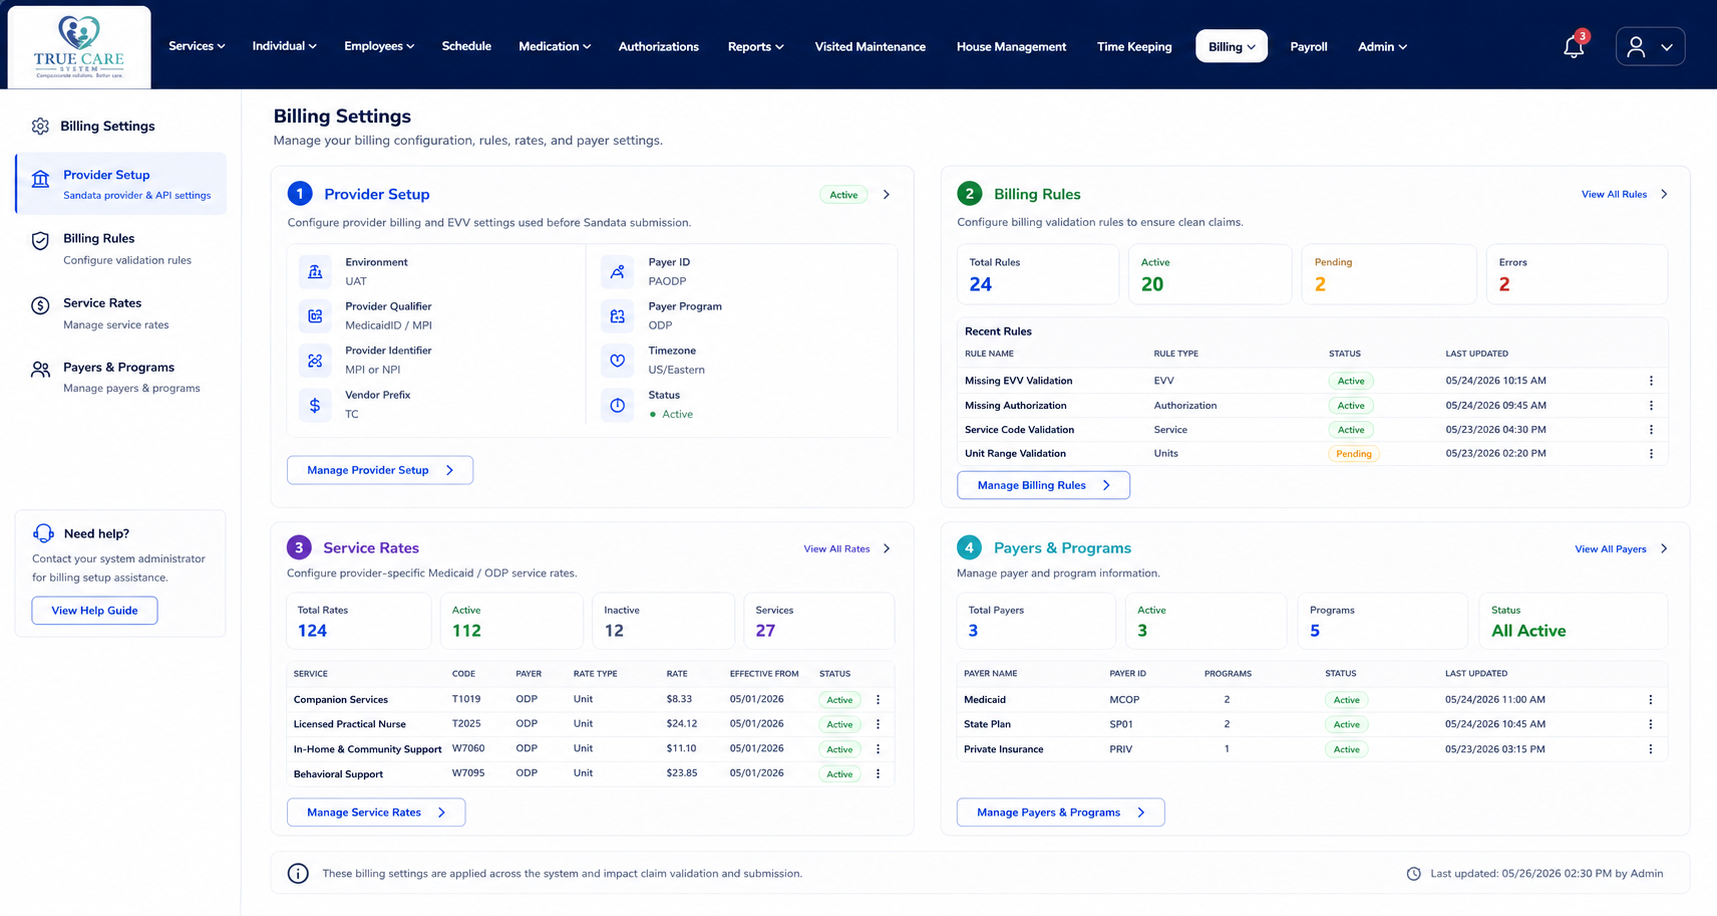Click the In-Home & Community Support row name

coord(367,749)
